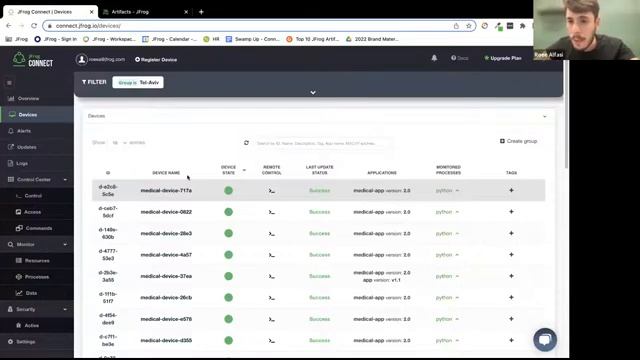The width and height of the screenshot is (640, 360).
Task: Click the JFrog Connect logo
Action: [33, 60]
